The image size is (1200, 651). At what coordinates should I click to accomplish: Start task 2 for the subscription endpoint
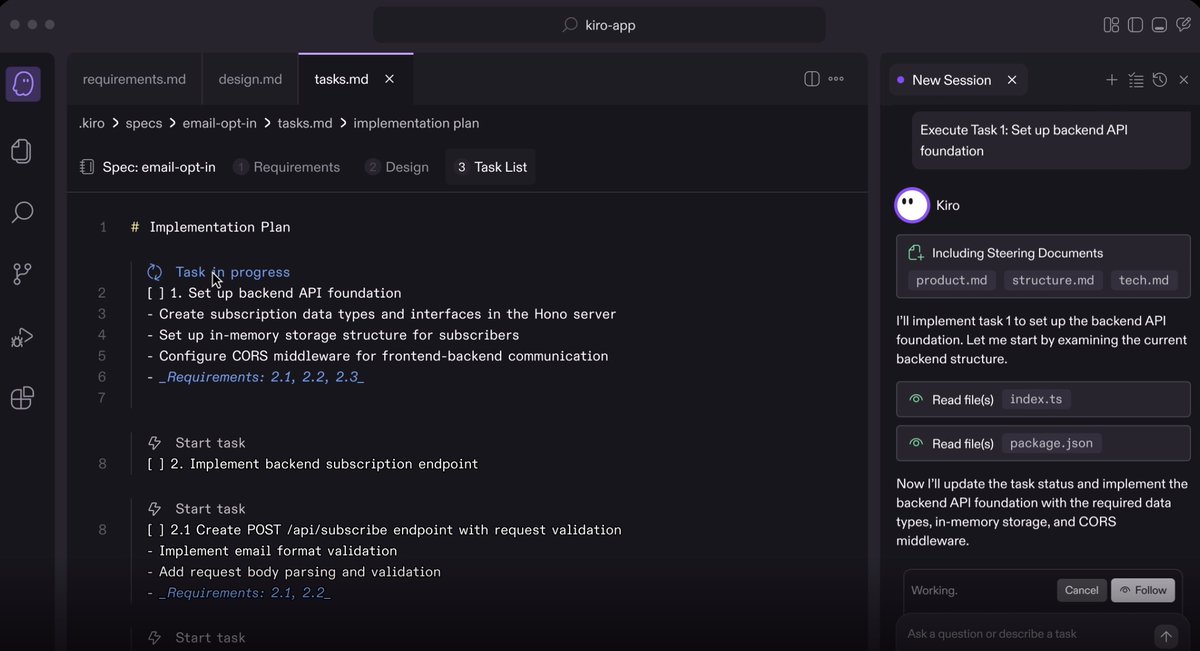tap(210, 441)
